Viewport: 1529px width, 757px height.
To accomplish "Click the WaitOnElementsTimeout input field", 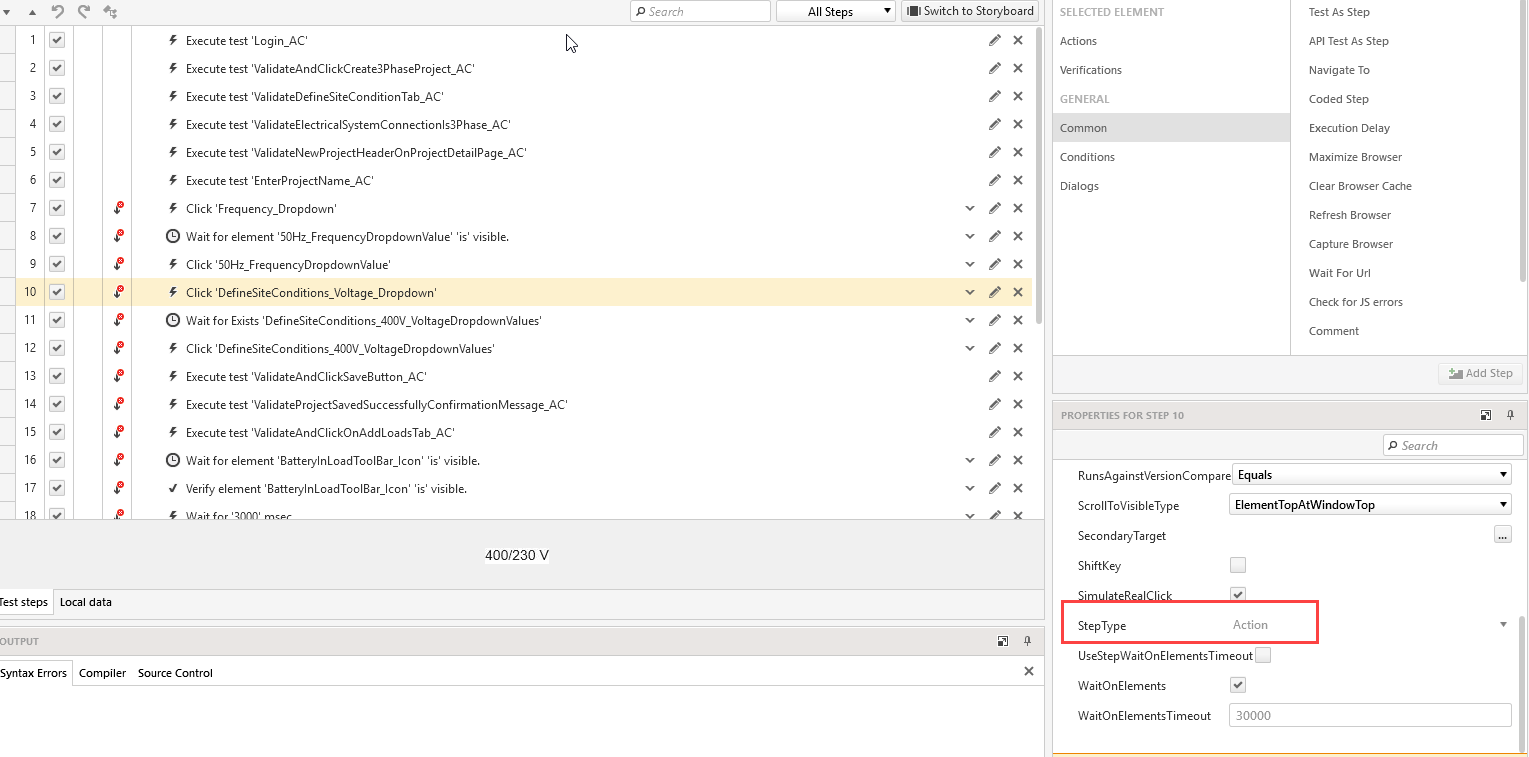I will click(x=1369, y=716).
